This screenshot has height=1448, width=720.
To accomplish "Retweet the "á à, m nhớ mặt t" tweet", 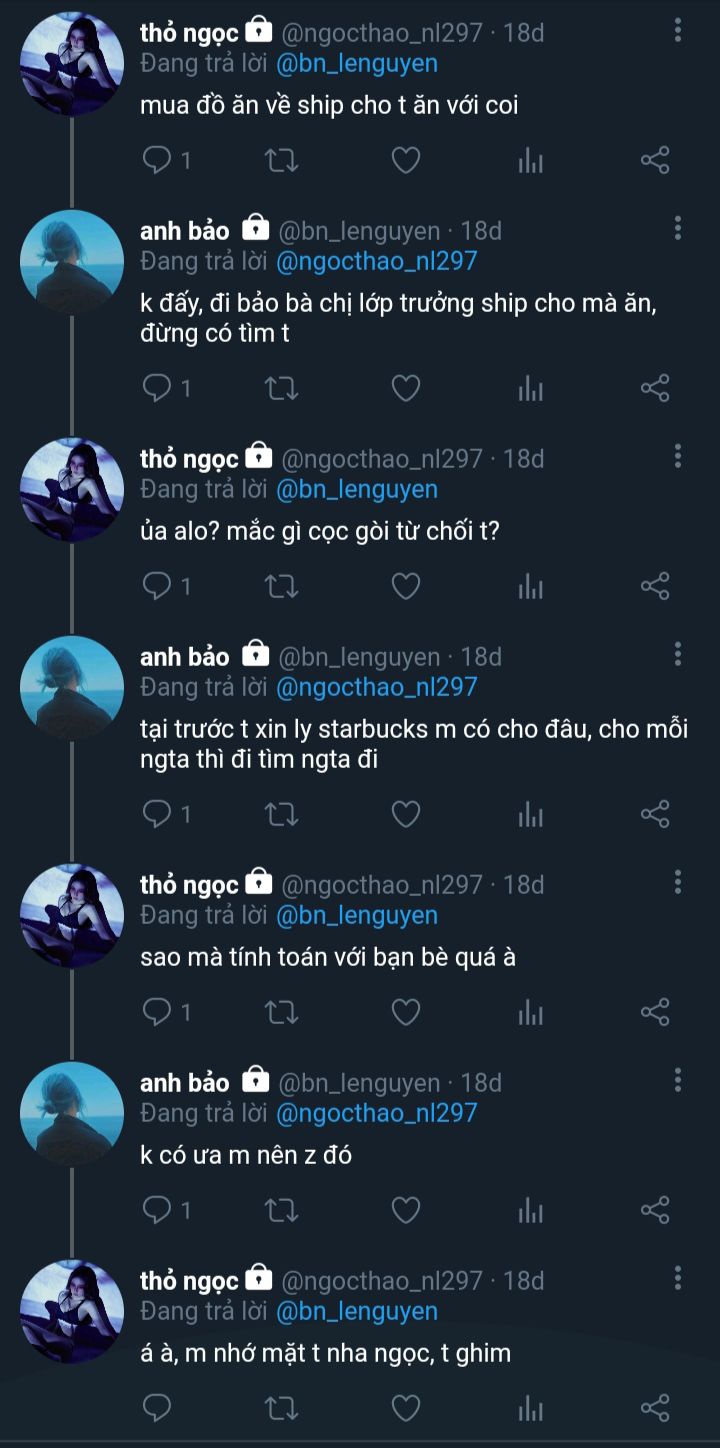I will (x=282, y=1408).
